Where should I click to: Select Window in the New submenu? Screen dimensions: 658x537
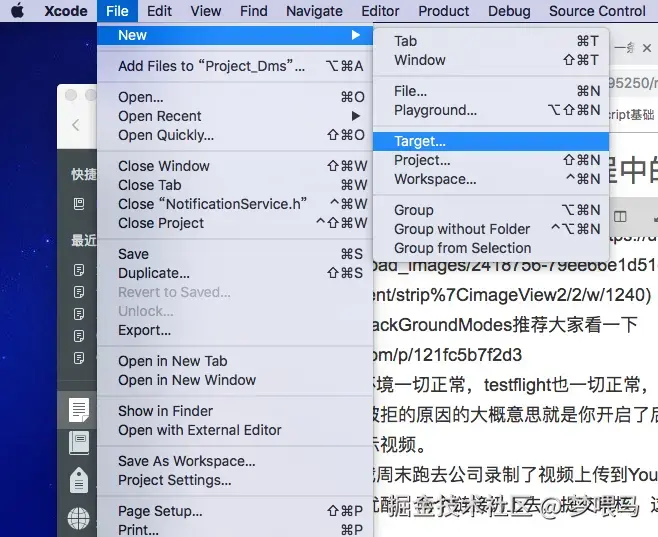491,60
